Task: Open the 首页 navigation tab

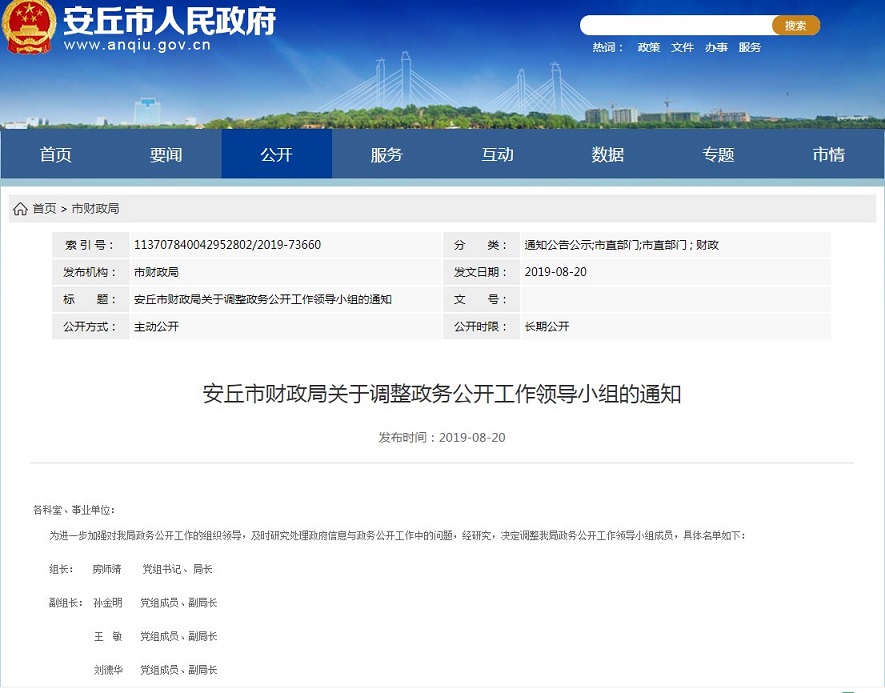Action: 56,154
